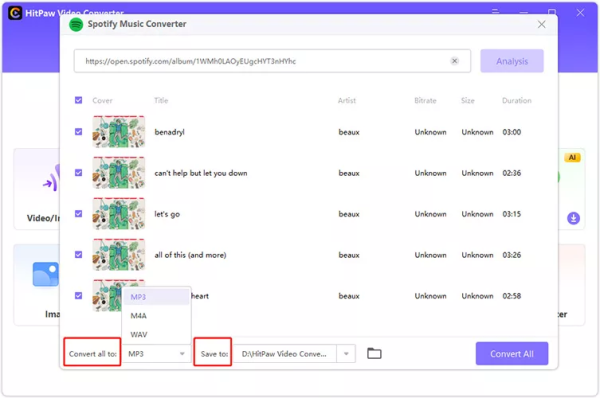
Task: Click the duration 02:58 cell
Action: [x=512, y=296]
